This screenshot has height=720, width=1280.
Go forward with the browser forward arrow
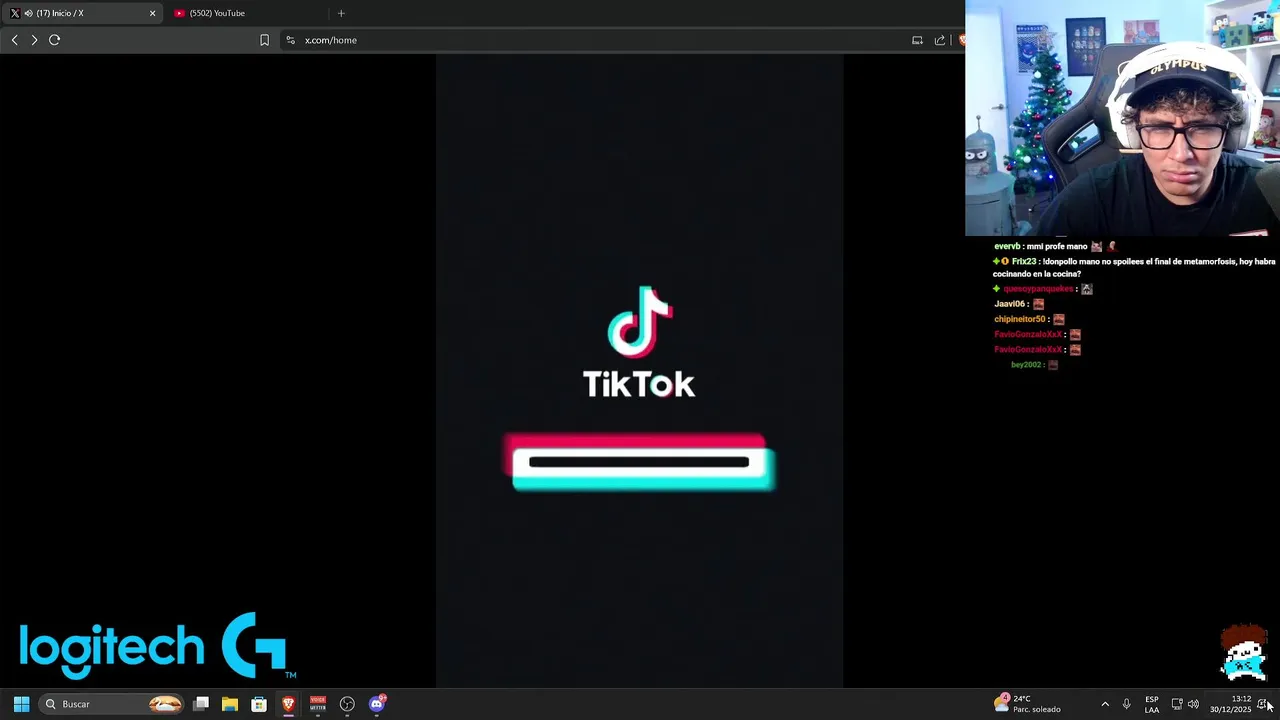click(34, 40)
